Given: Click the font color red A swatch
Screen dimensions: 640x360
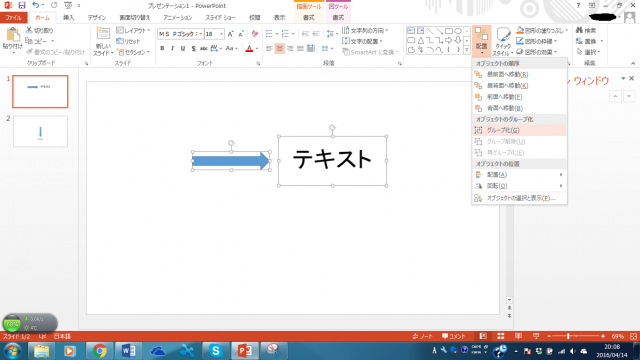Looking at the screenshot, I should [x=249, y=49].
